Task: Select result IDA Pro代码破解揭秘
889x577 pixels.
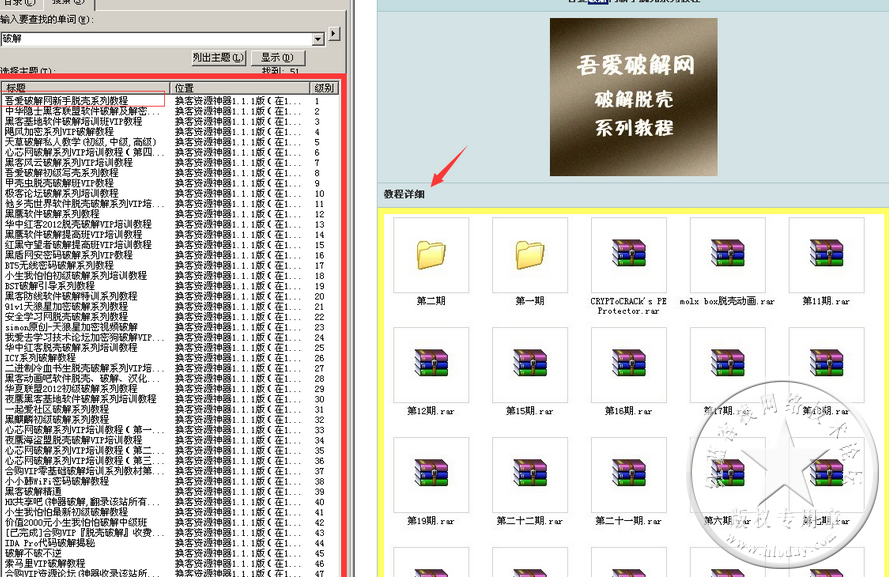Action: coord(50,543)
